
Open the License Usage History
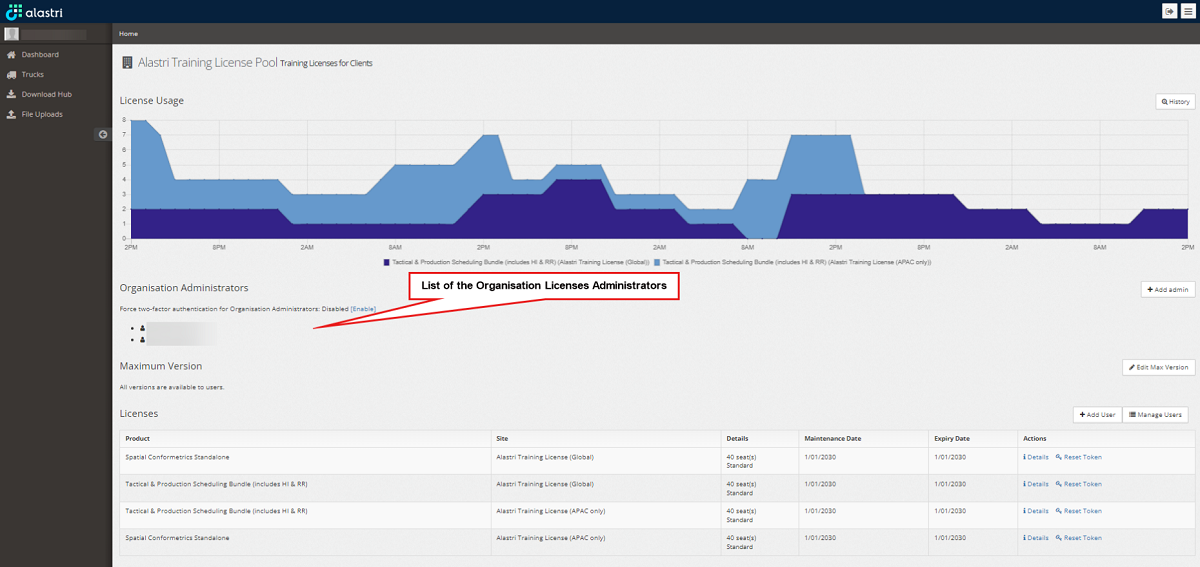(1175, 102)
